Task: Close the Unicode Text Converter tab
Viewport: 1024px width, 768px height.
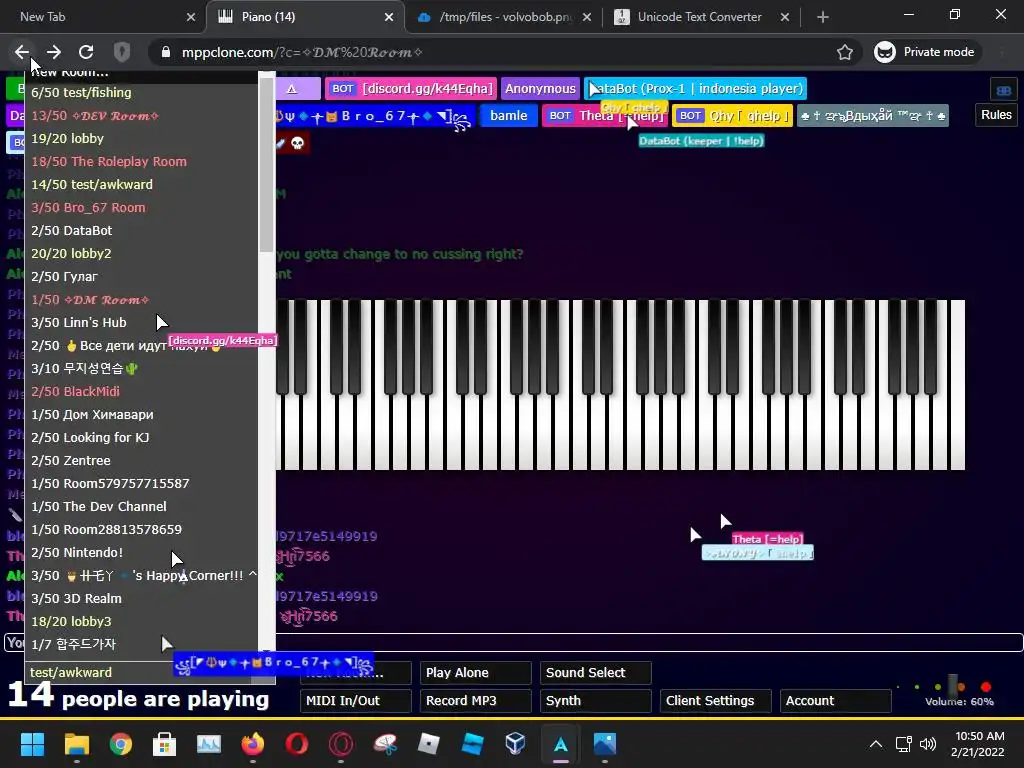Action: click(785, 17)
